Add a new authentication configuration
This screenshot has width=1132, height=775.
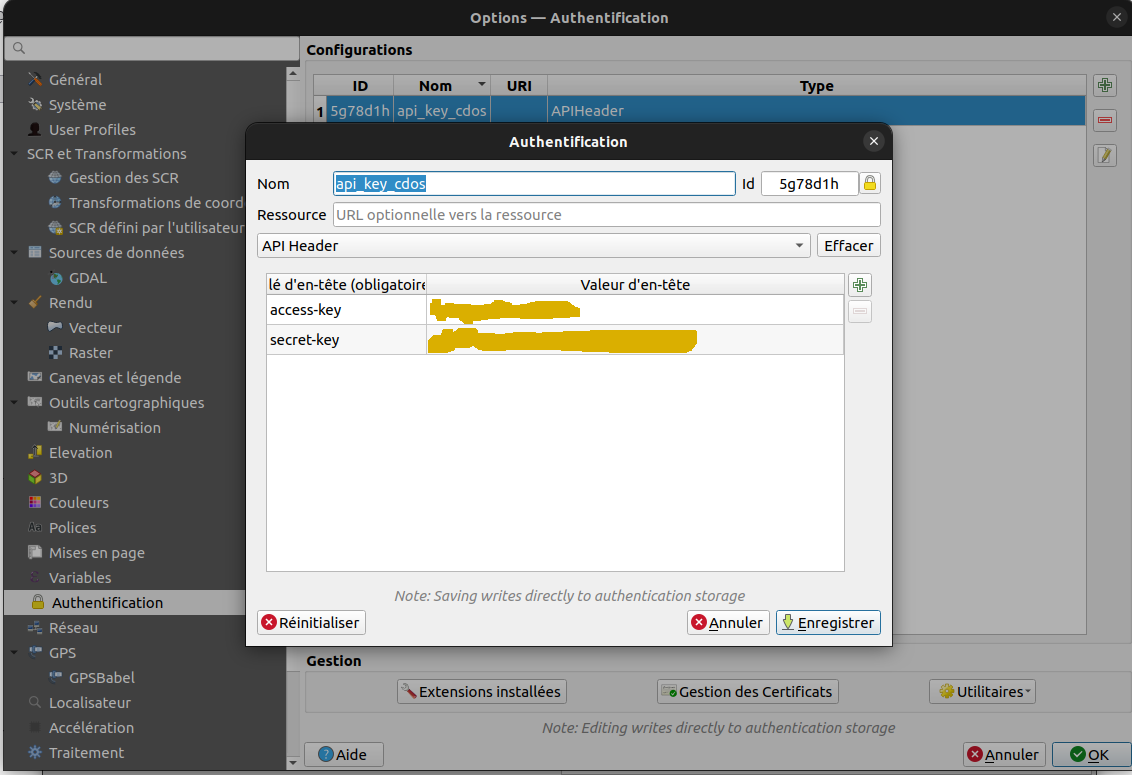tap(1104, 85)
